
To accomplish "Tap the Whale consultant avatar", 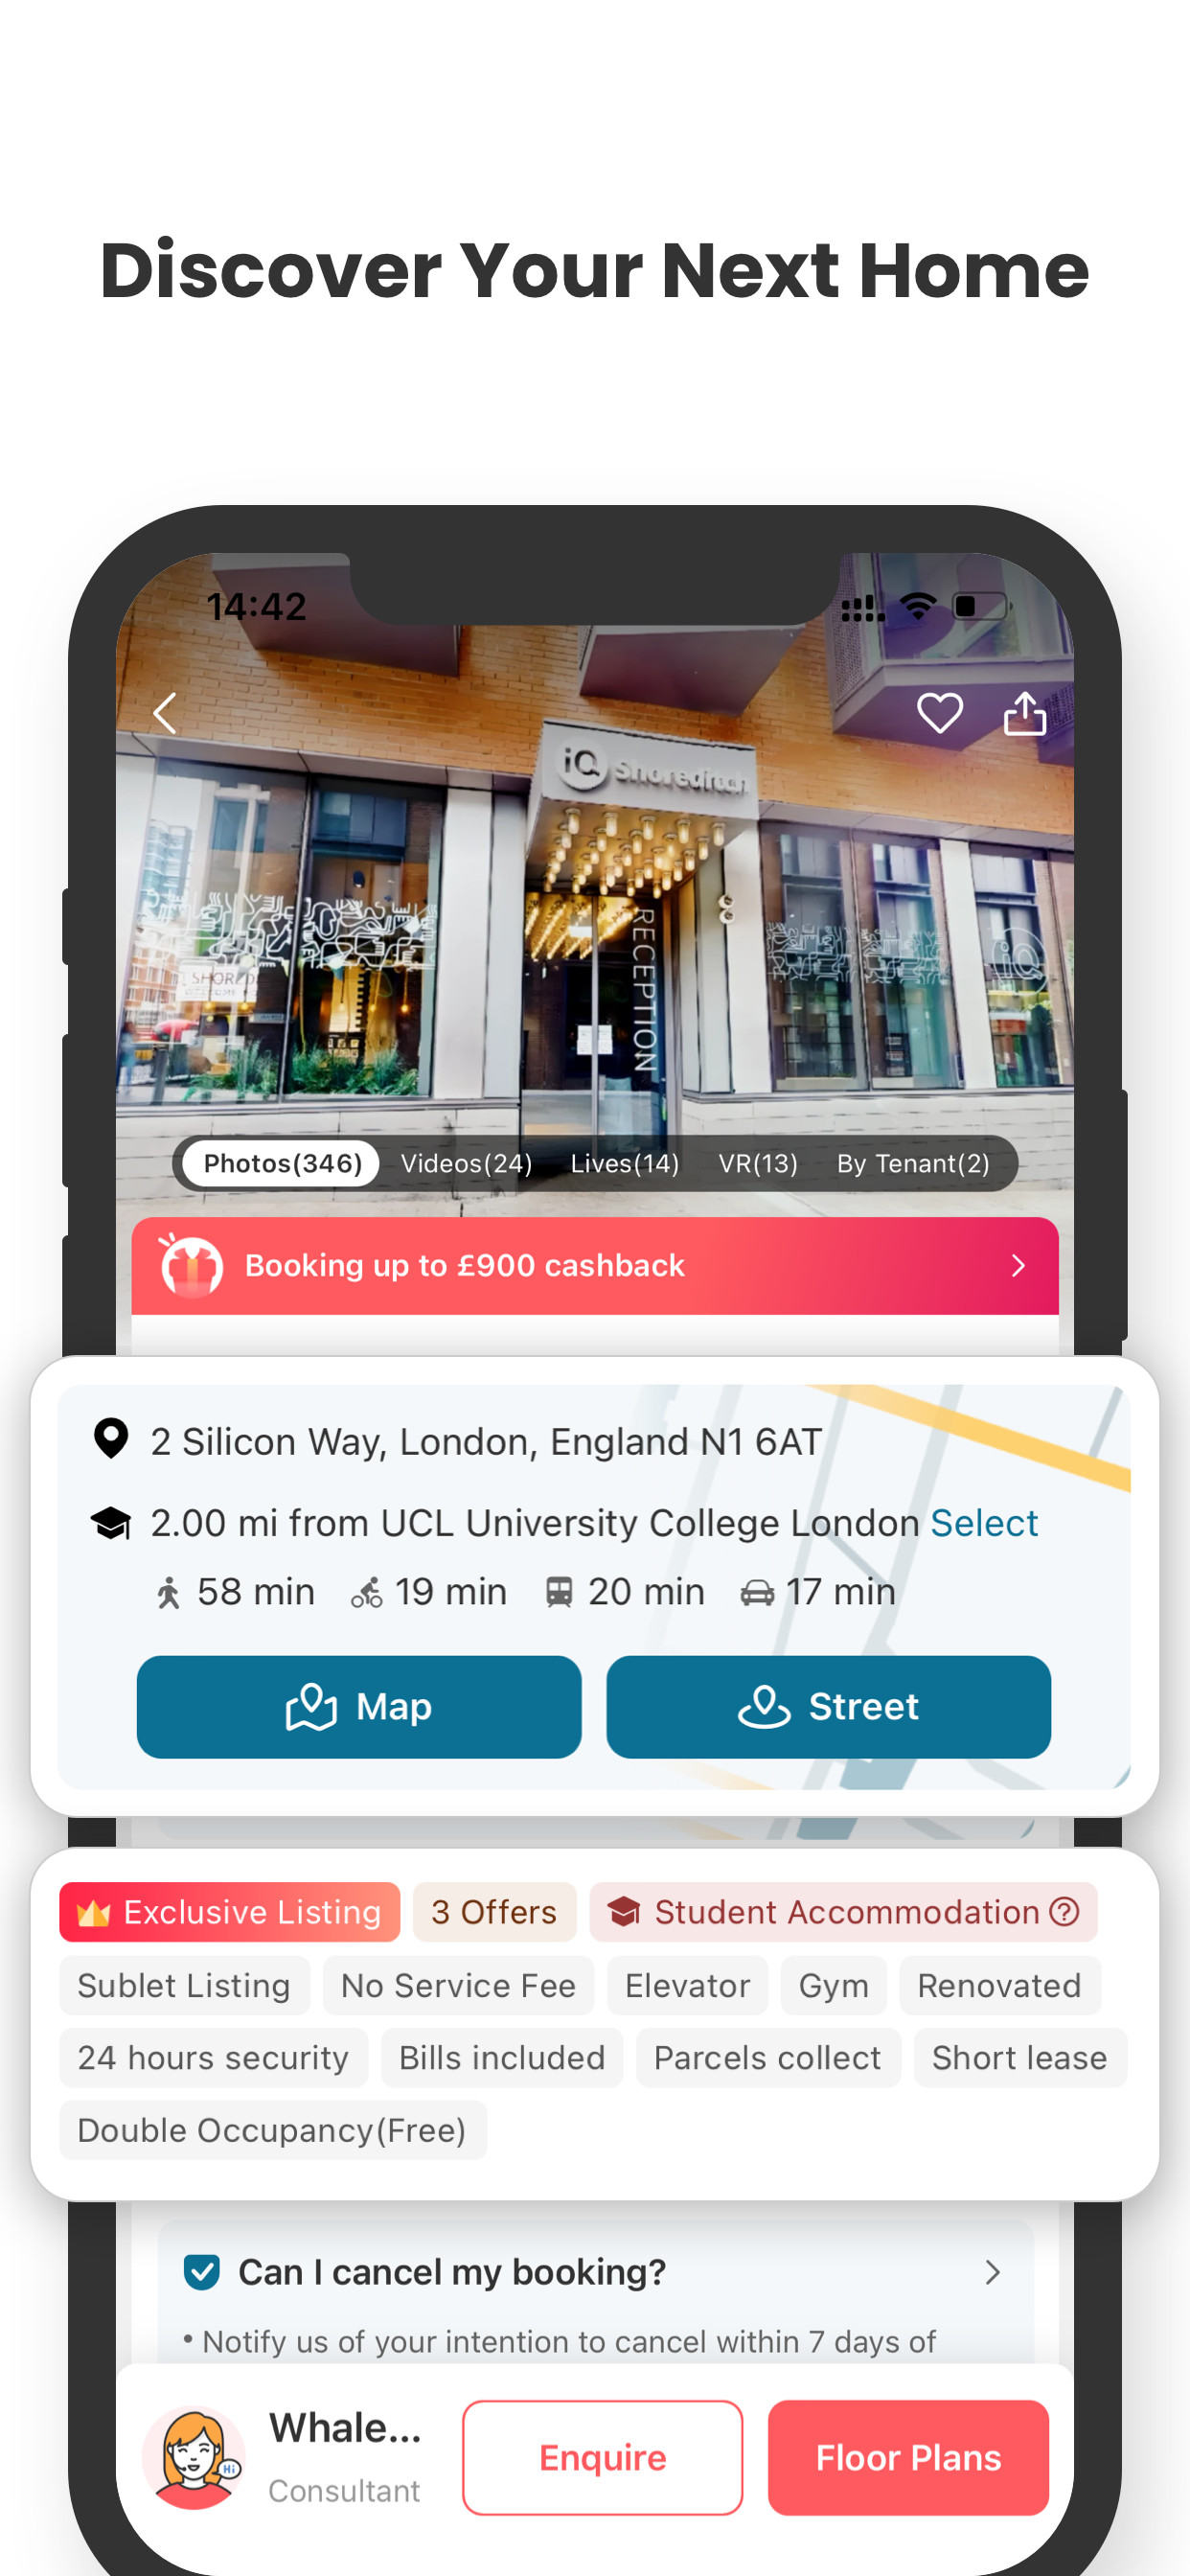I will (x=193, y=2457).
